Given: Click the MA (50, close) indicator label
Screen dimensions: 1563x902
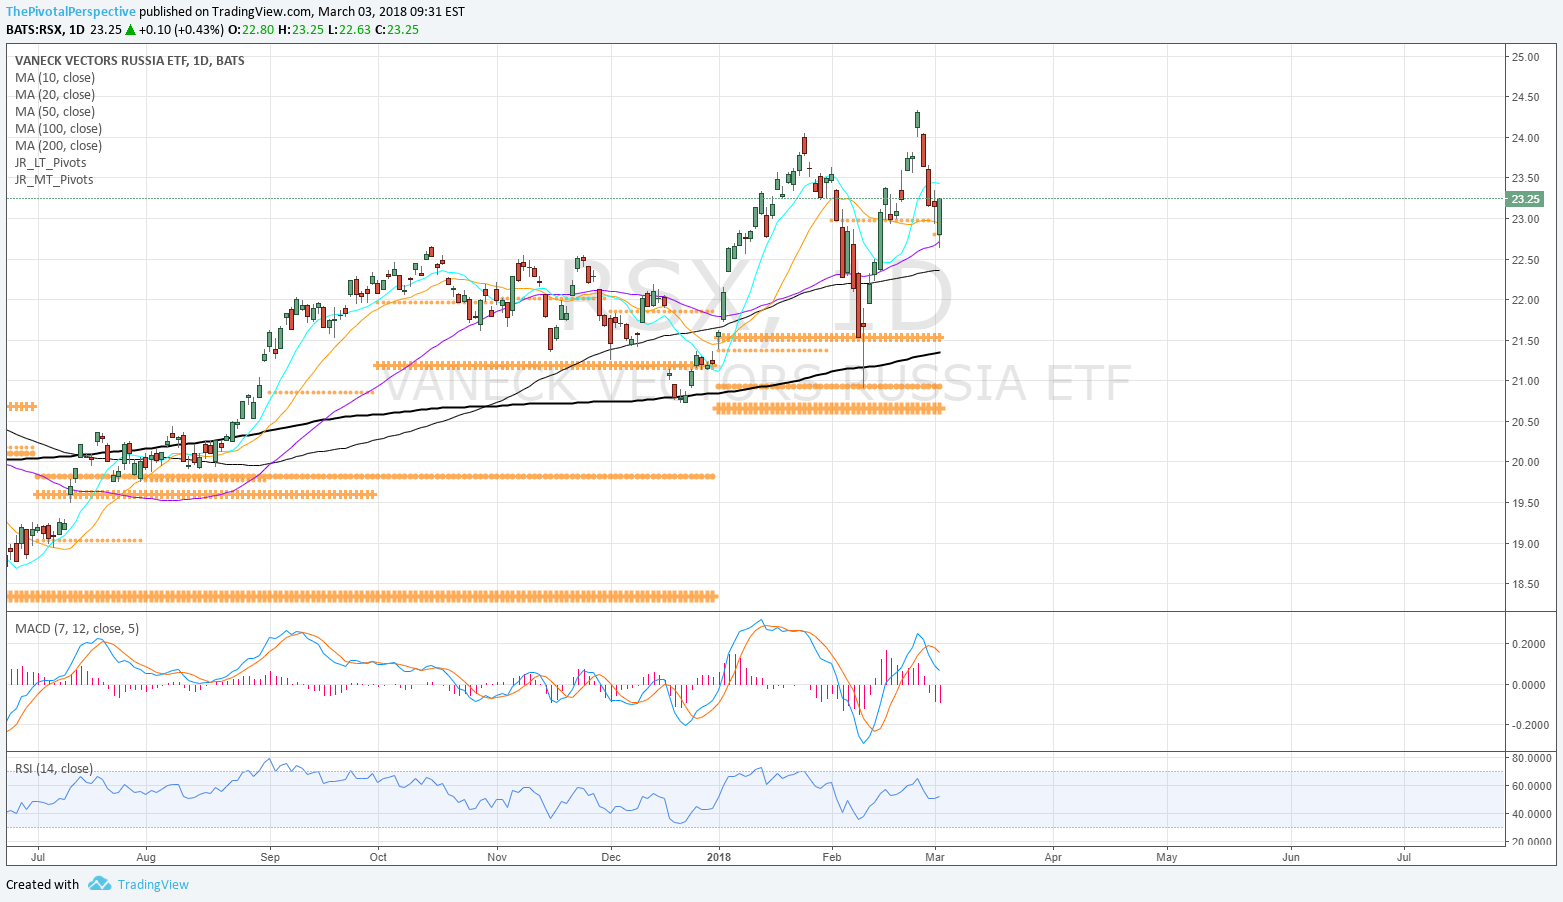Looking at the screenshot, I should point(55,112).
